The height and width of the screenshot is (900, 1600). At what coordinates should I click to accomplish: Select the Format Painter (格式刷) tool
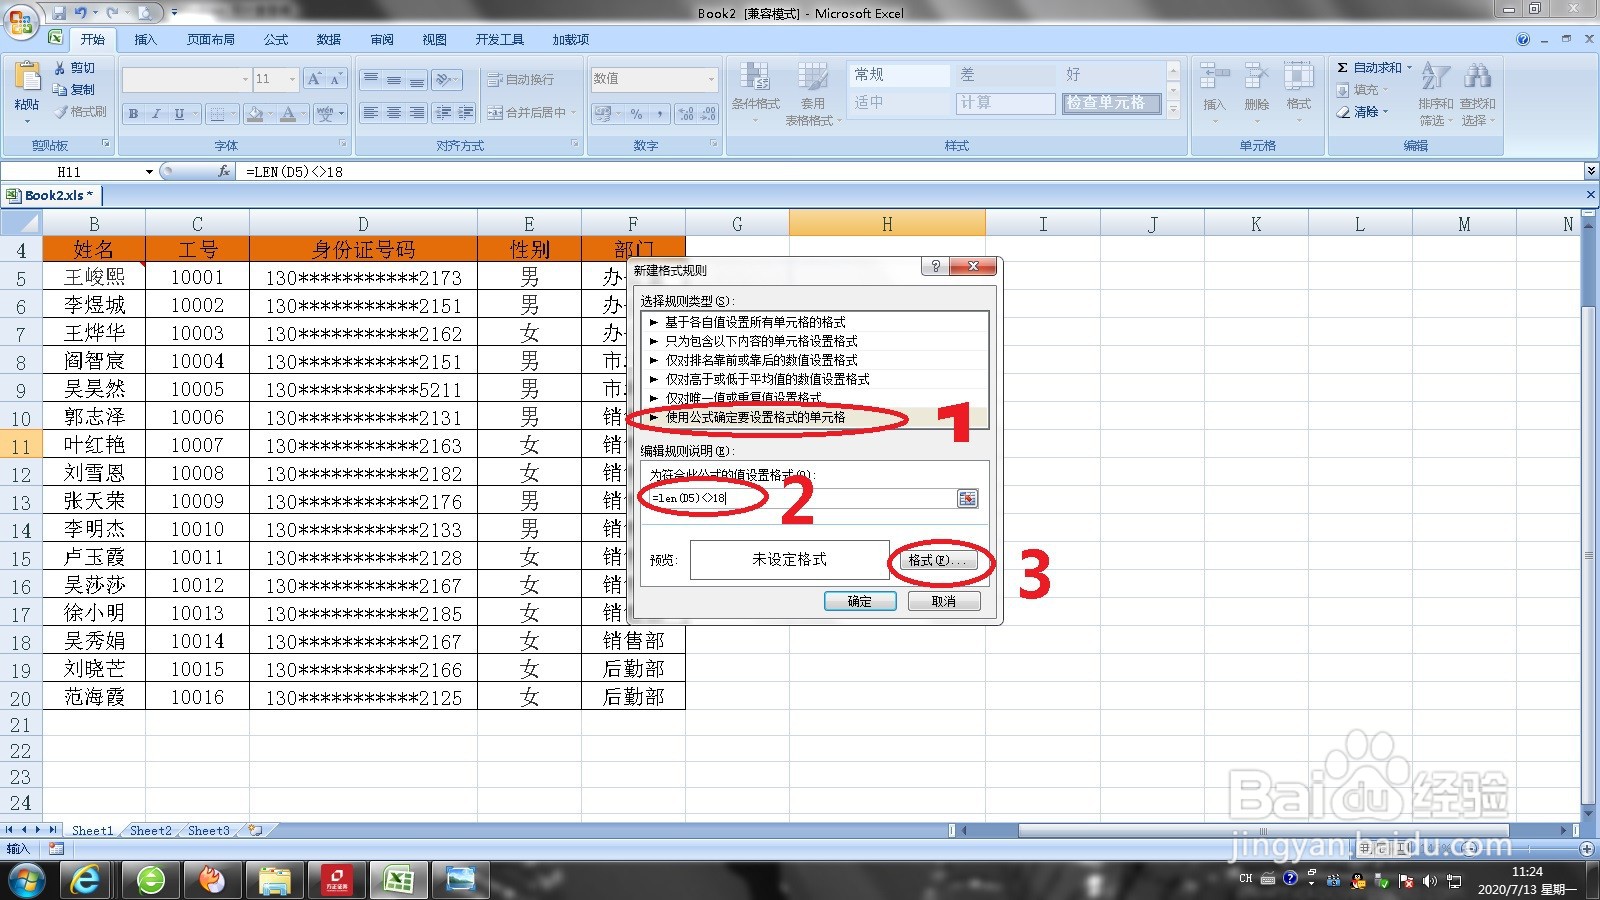click(78, 110)
